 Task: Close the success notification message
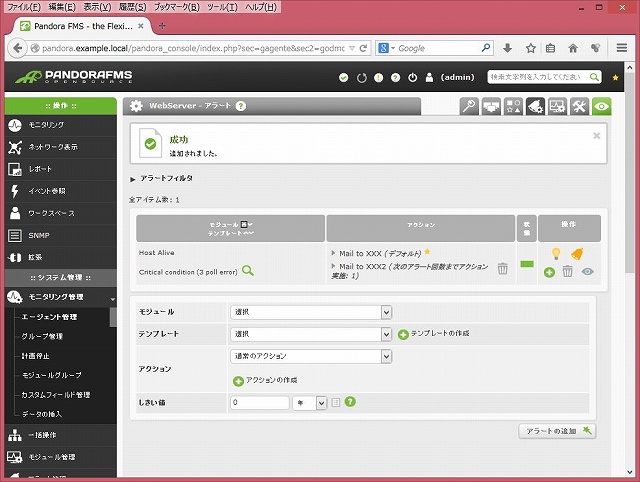597,136
